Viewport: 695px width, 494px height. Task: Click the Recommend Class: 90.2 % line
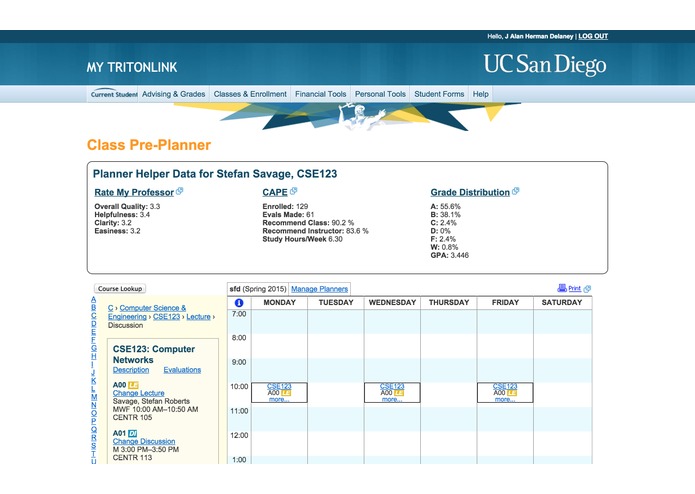pos(308,223)
